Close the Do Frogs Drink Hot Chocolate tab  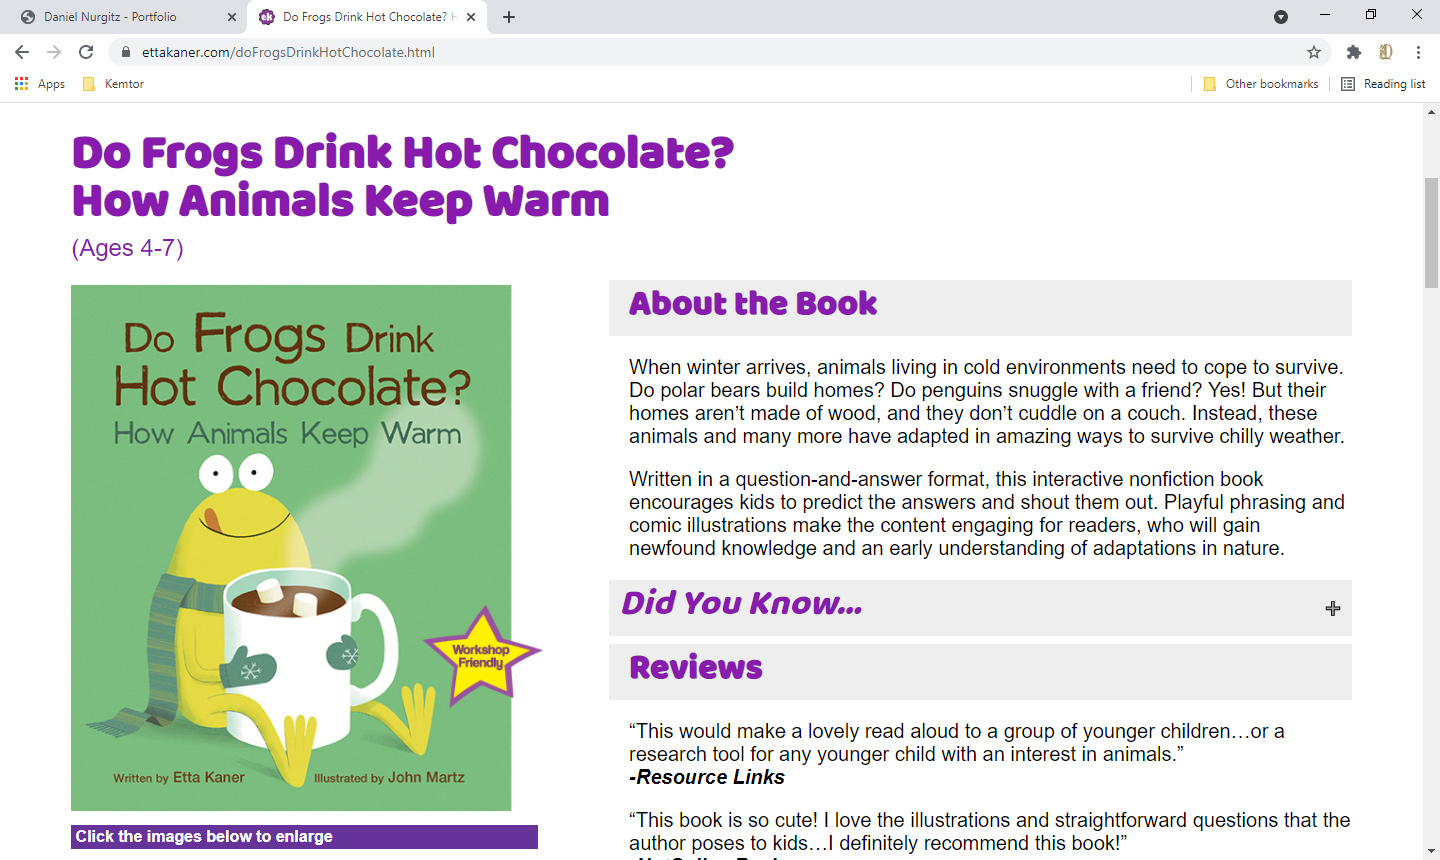coord(471,17)
